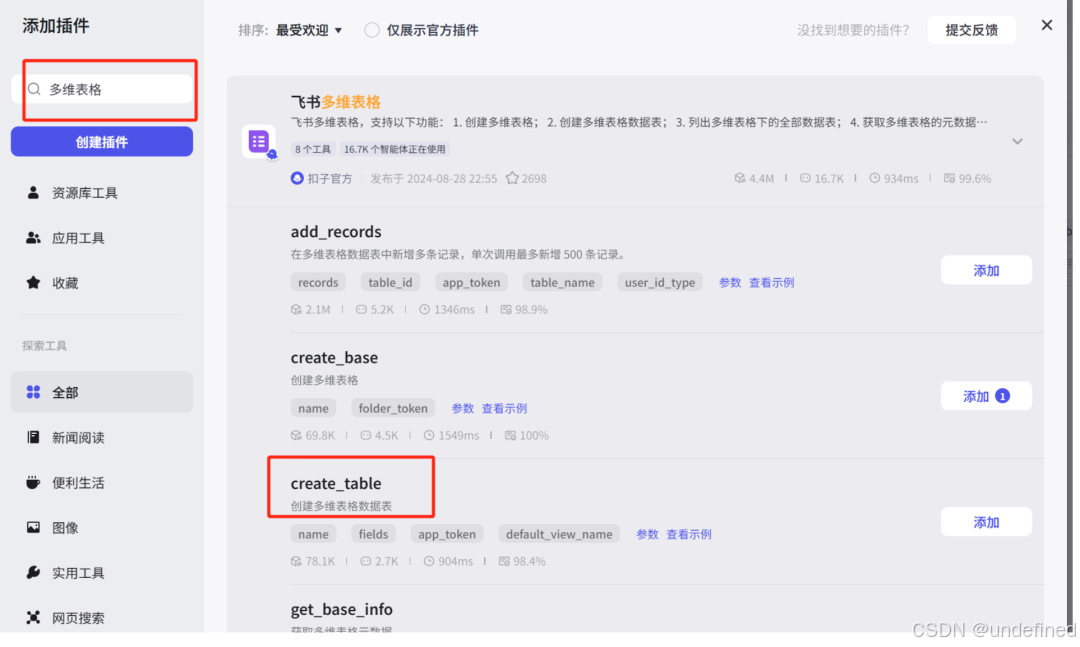The height and width of the screenshot is (647, 1080).
Task: Open 参数 link for create_base
Action: click(462, 409)
